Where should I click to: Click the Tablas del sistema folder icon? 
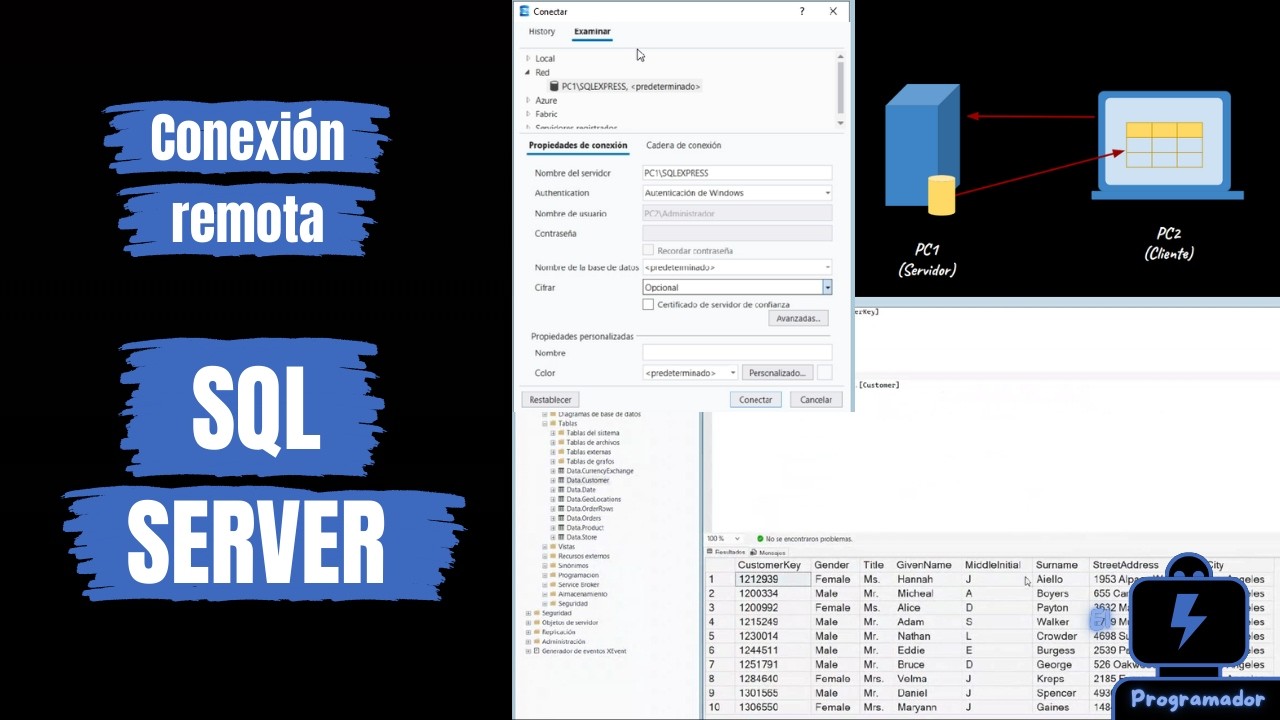[562, 433]
